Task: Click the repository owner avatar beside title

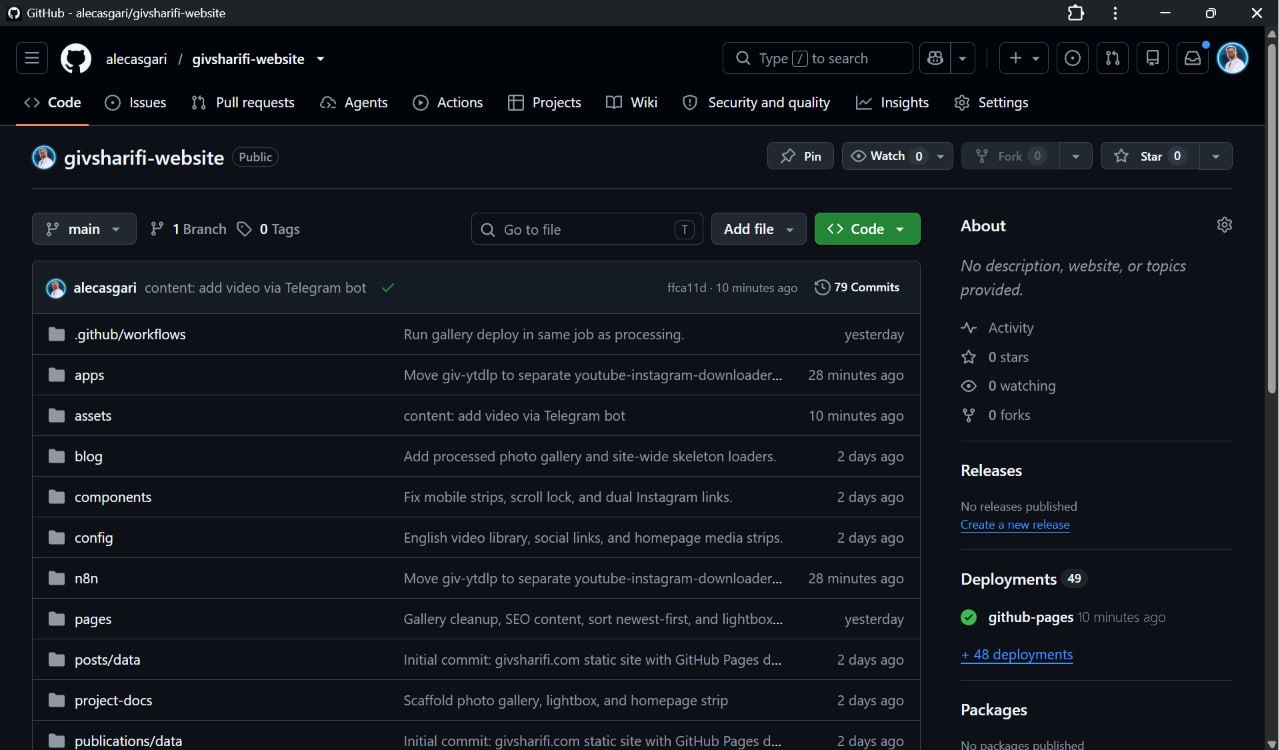Action: [44, 157]
